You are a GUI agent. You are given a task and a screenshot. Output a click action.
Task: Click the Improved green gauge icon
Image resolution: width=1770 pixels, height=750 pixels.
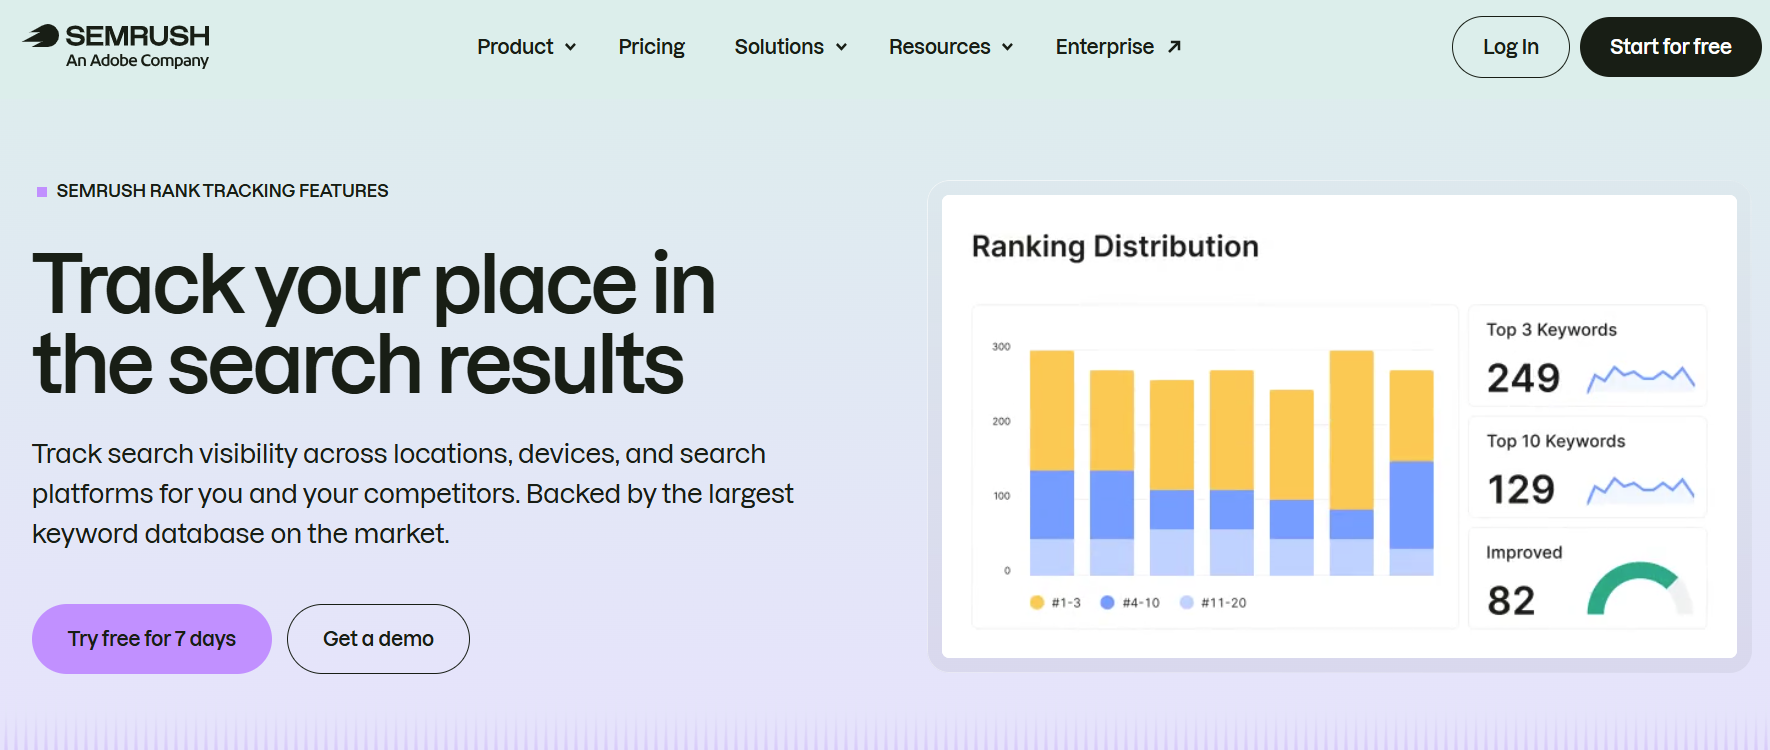(1640, 588)
